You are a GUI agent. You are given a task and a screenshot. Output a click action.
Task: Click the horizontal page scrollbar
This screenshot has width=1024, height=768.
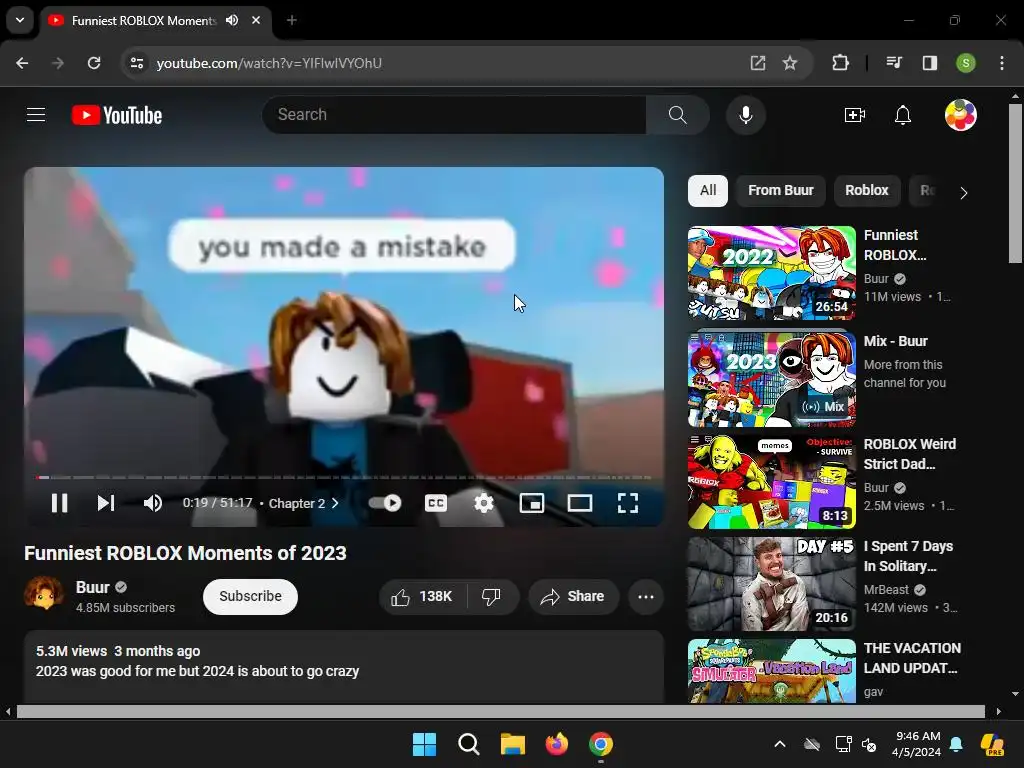point(501,711)
